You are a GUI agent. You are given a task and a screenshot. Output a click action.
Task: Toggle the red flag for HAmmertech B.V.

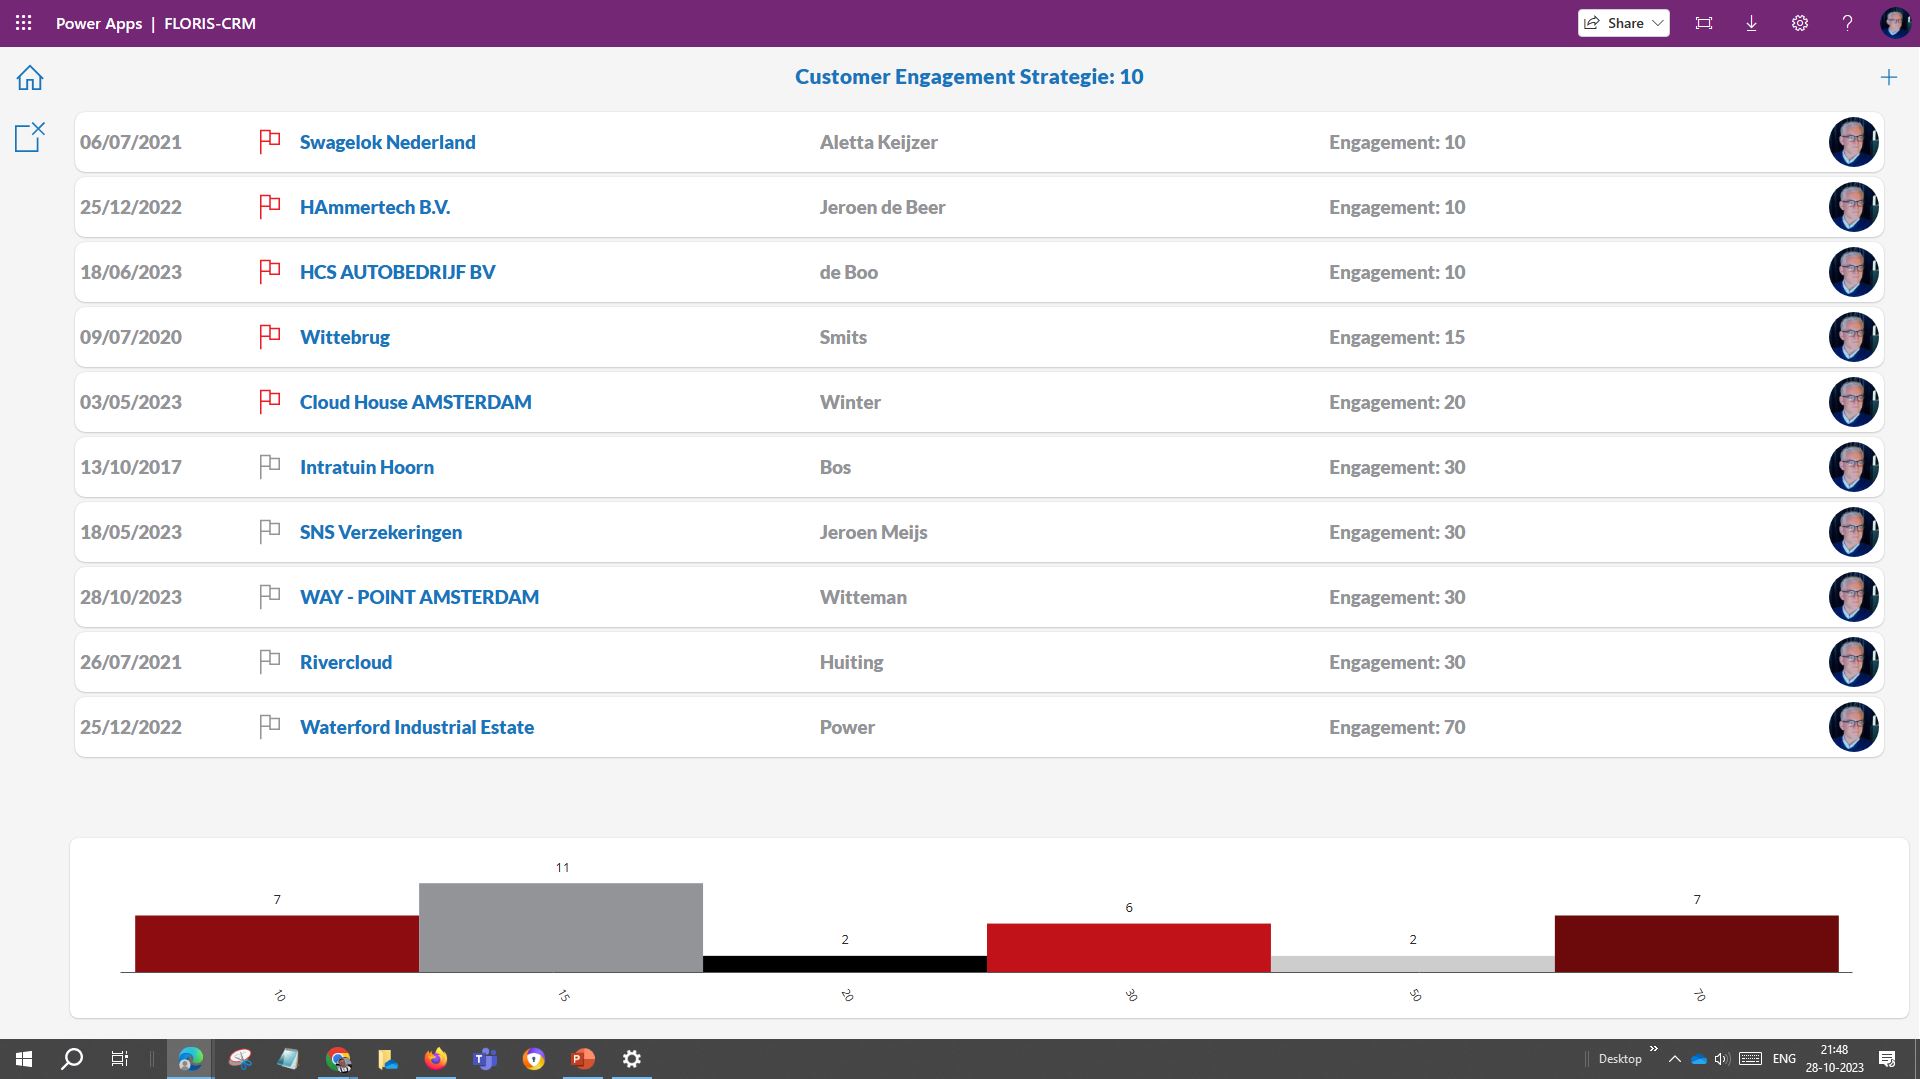tap(269, 207)
